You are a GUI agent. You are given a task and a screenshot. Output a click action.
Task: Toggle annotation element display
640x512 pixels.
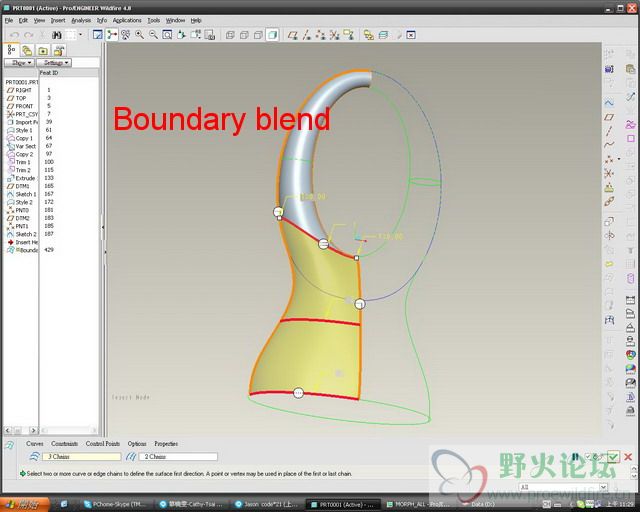[x=349, y=35]
